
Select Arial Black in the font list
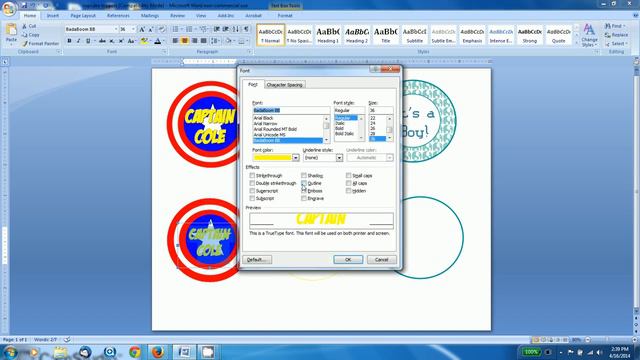(264, 118)
